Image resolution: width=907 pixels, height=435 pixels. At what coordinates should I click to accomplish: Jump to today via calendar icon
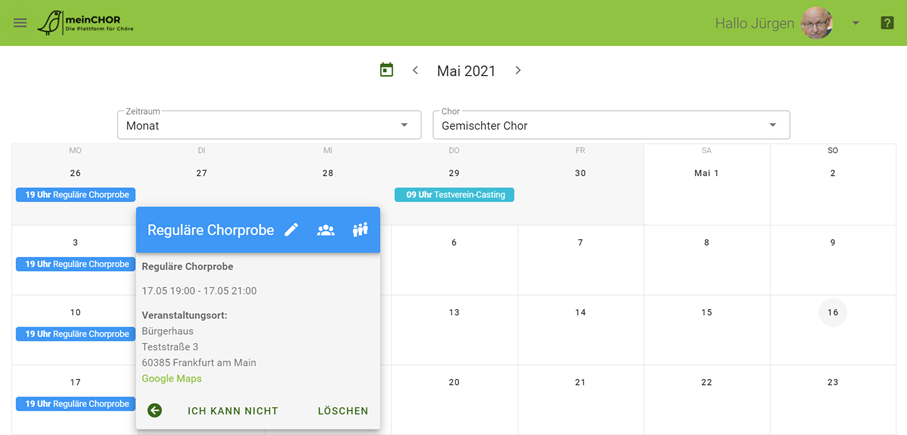[x=386, y=70]
